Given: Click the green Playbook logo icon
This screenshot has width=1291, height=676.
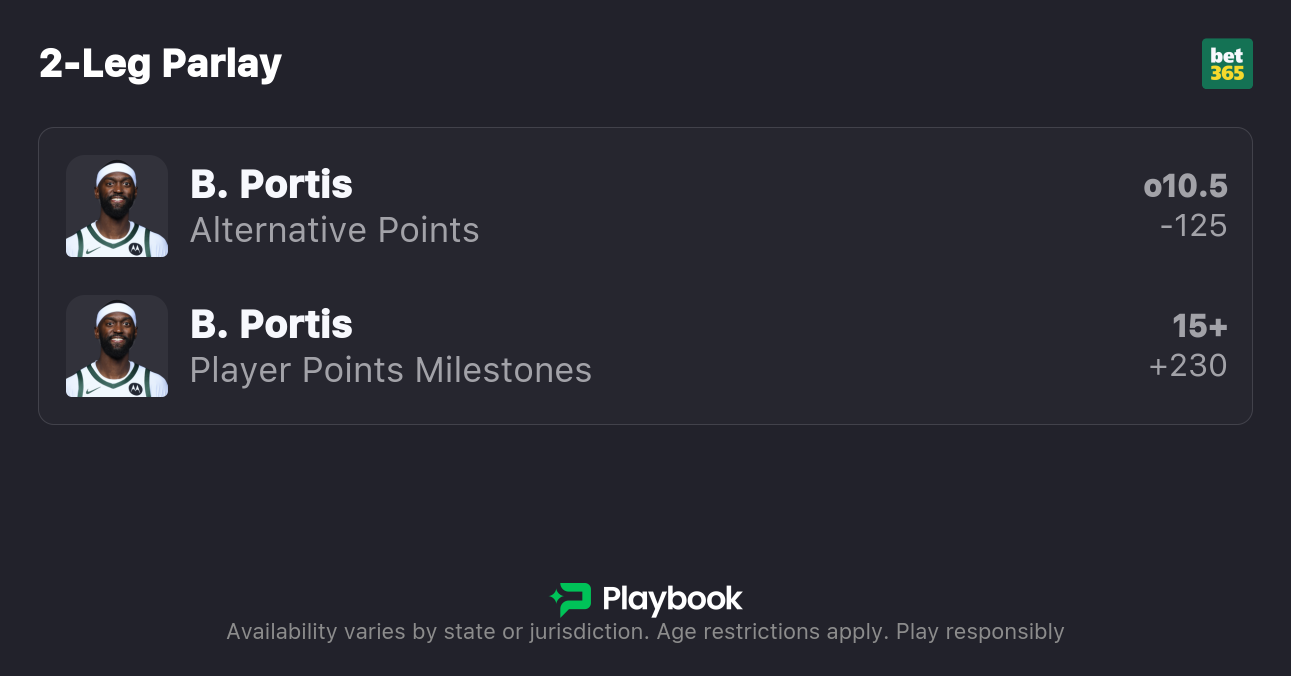Looking at the screenshot, I should (571, 599).
